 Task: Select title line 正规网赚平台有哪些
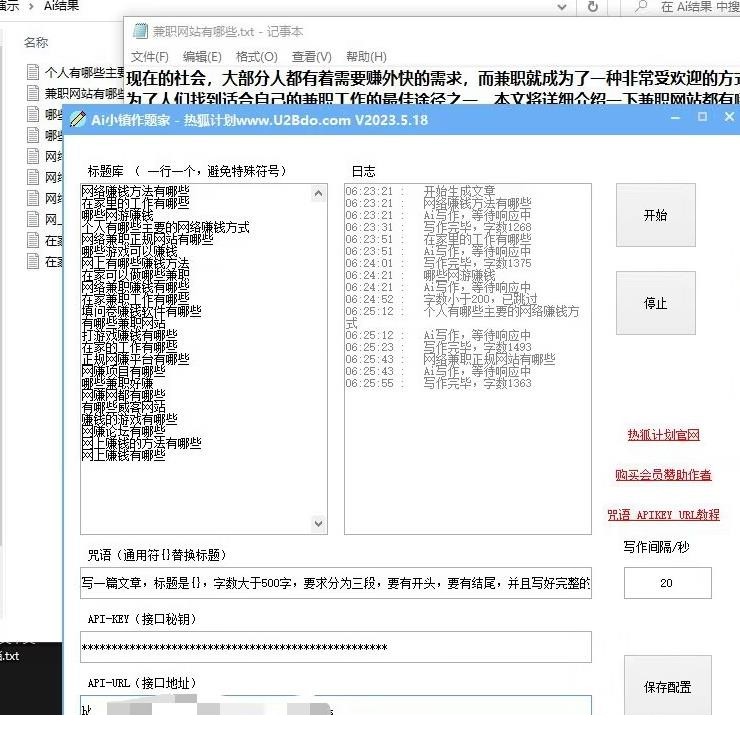pos(135,359)
